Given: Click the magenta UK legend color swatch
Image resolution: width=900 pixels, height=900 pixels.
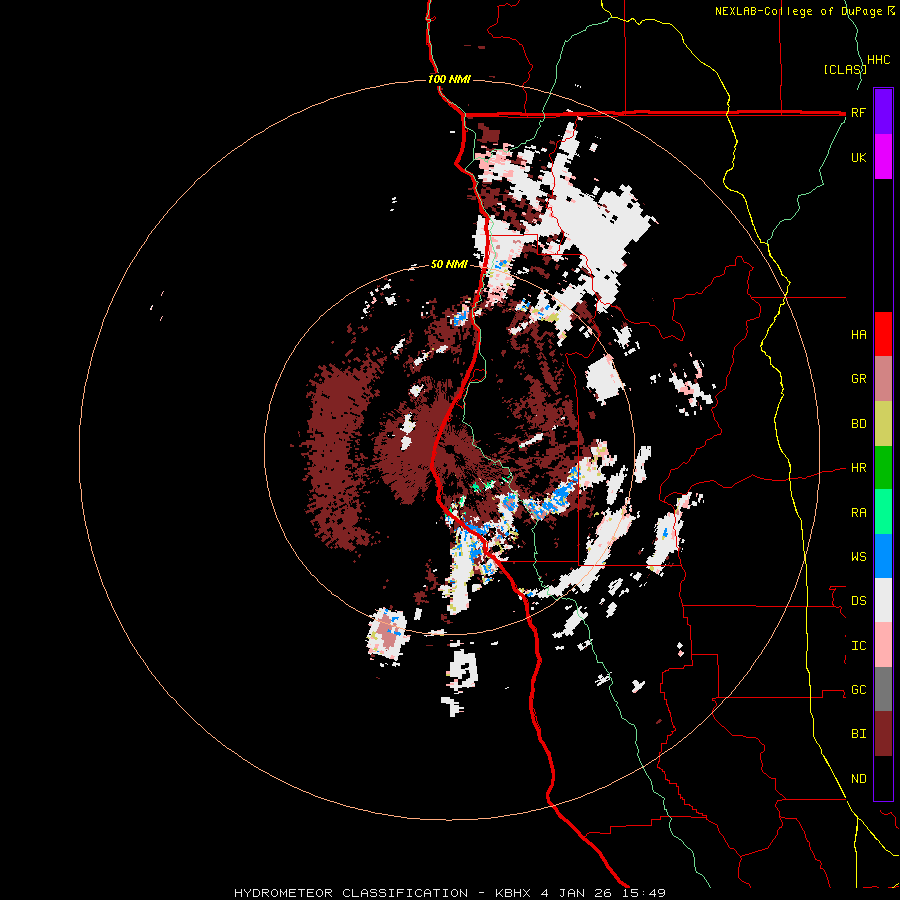Looking at the screenshot, I should [883, 156].
